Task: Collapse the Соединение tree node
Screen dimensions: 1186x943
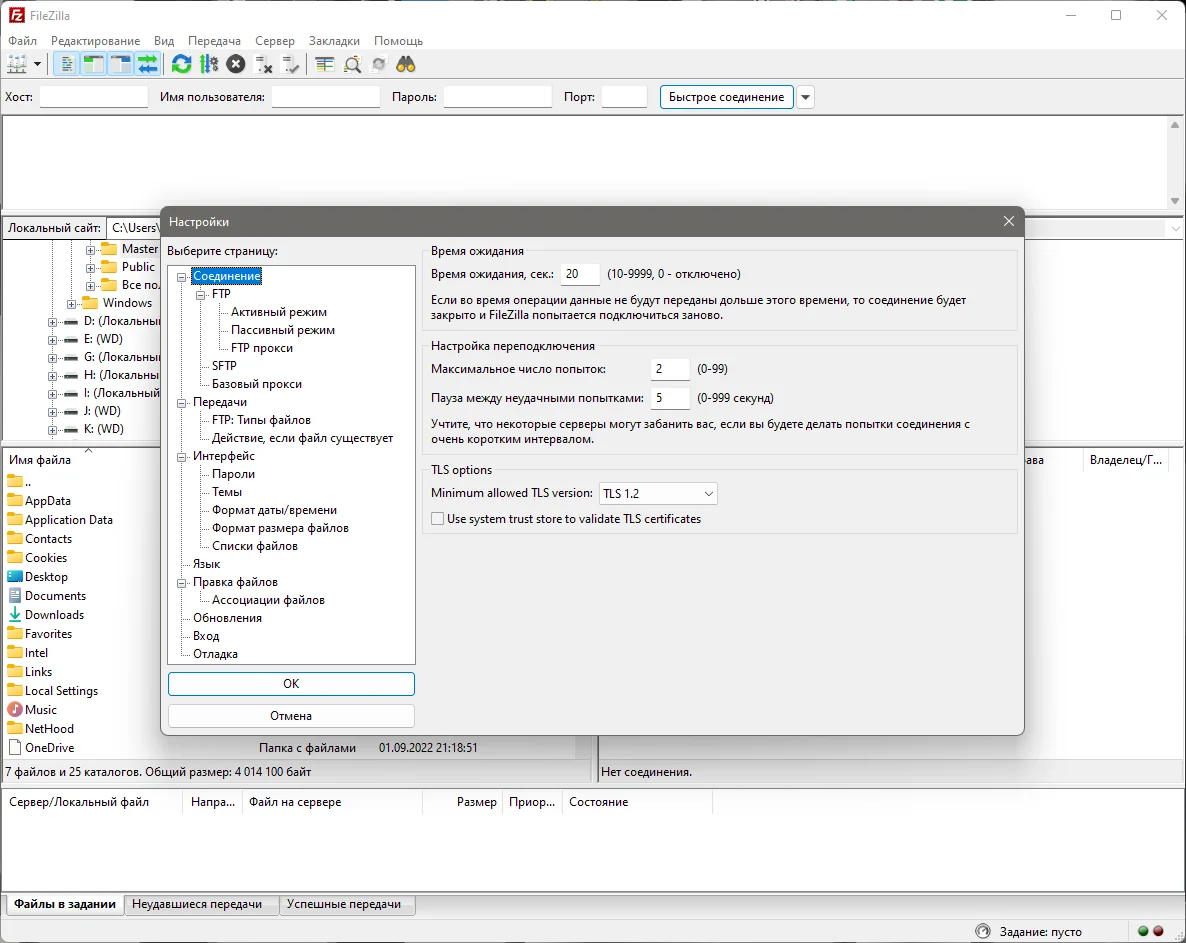Action: point(182,277)
